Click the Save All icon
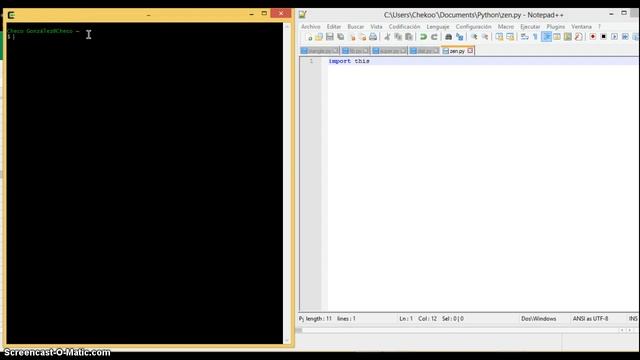 coord(340,37)
